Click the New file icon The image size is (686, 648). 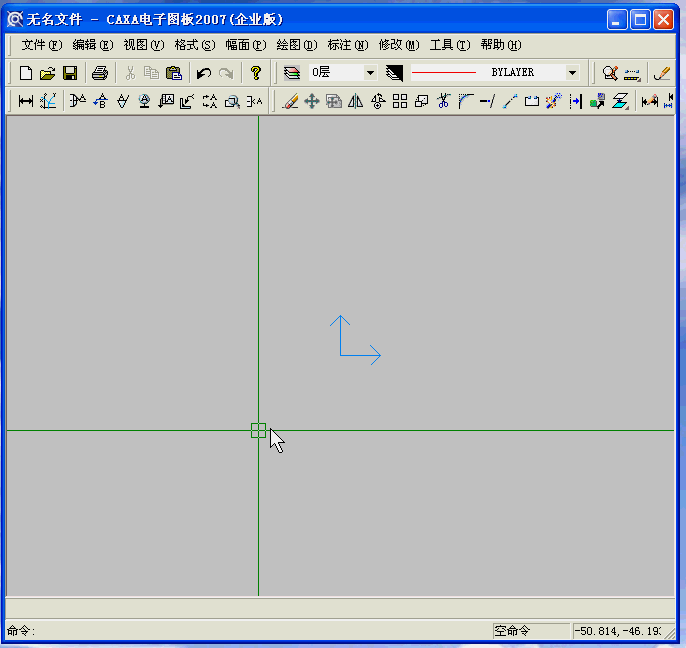[26, 73]
